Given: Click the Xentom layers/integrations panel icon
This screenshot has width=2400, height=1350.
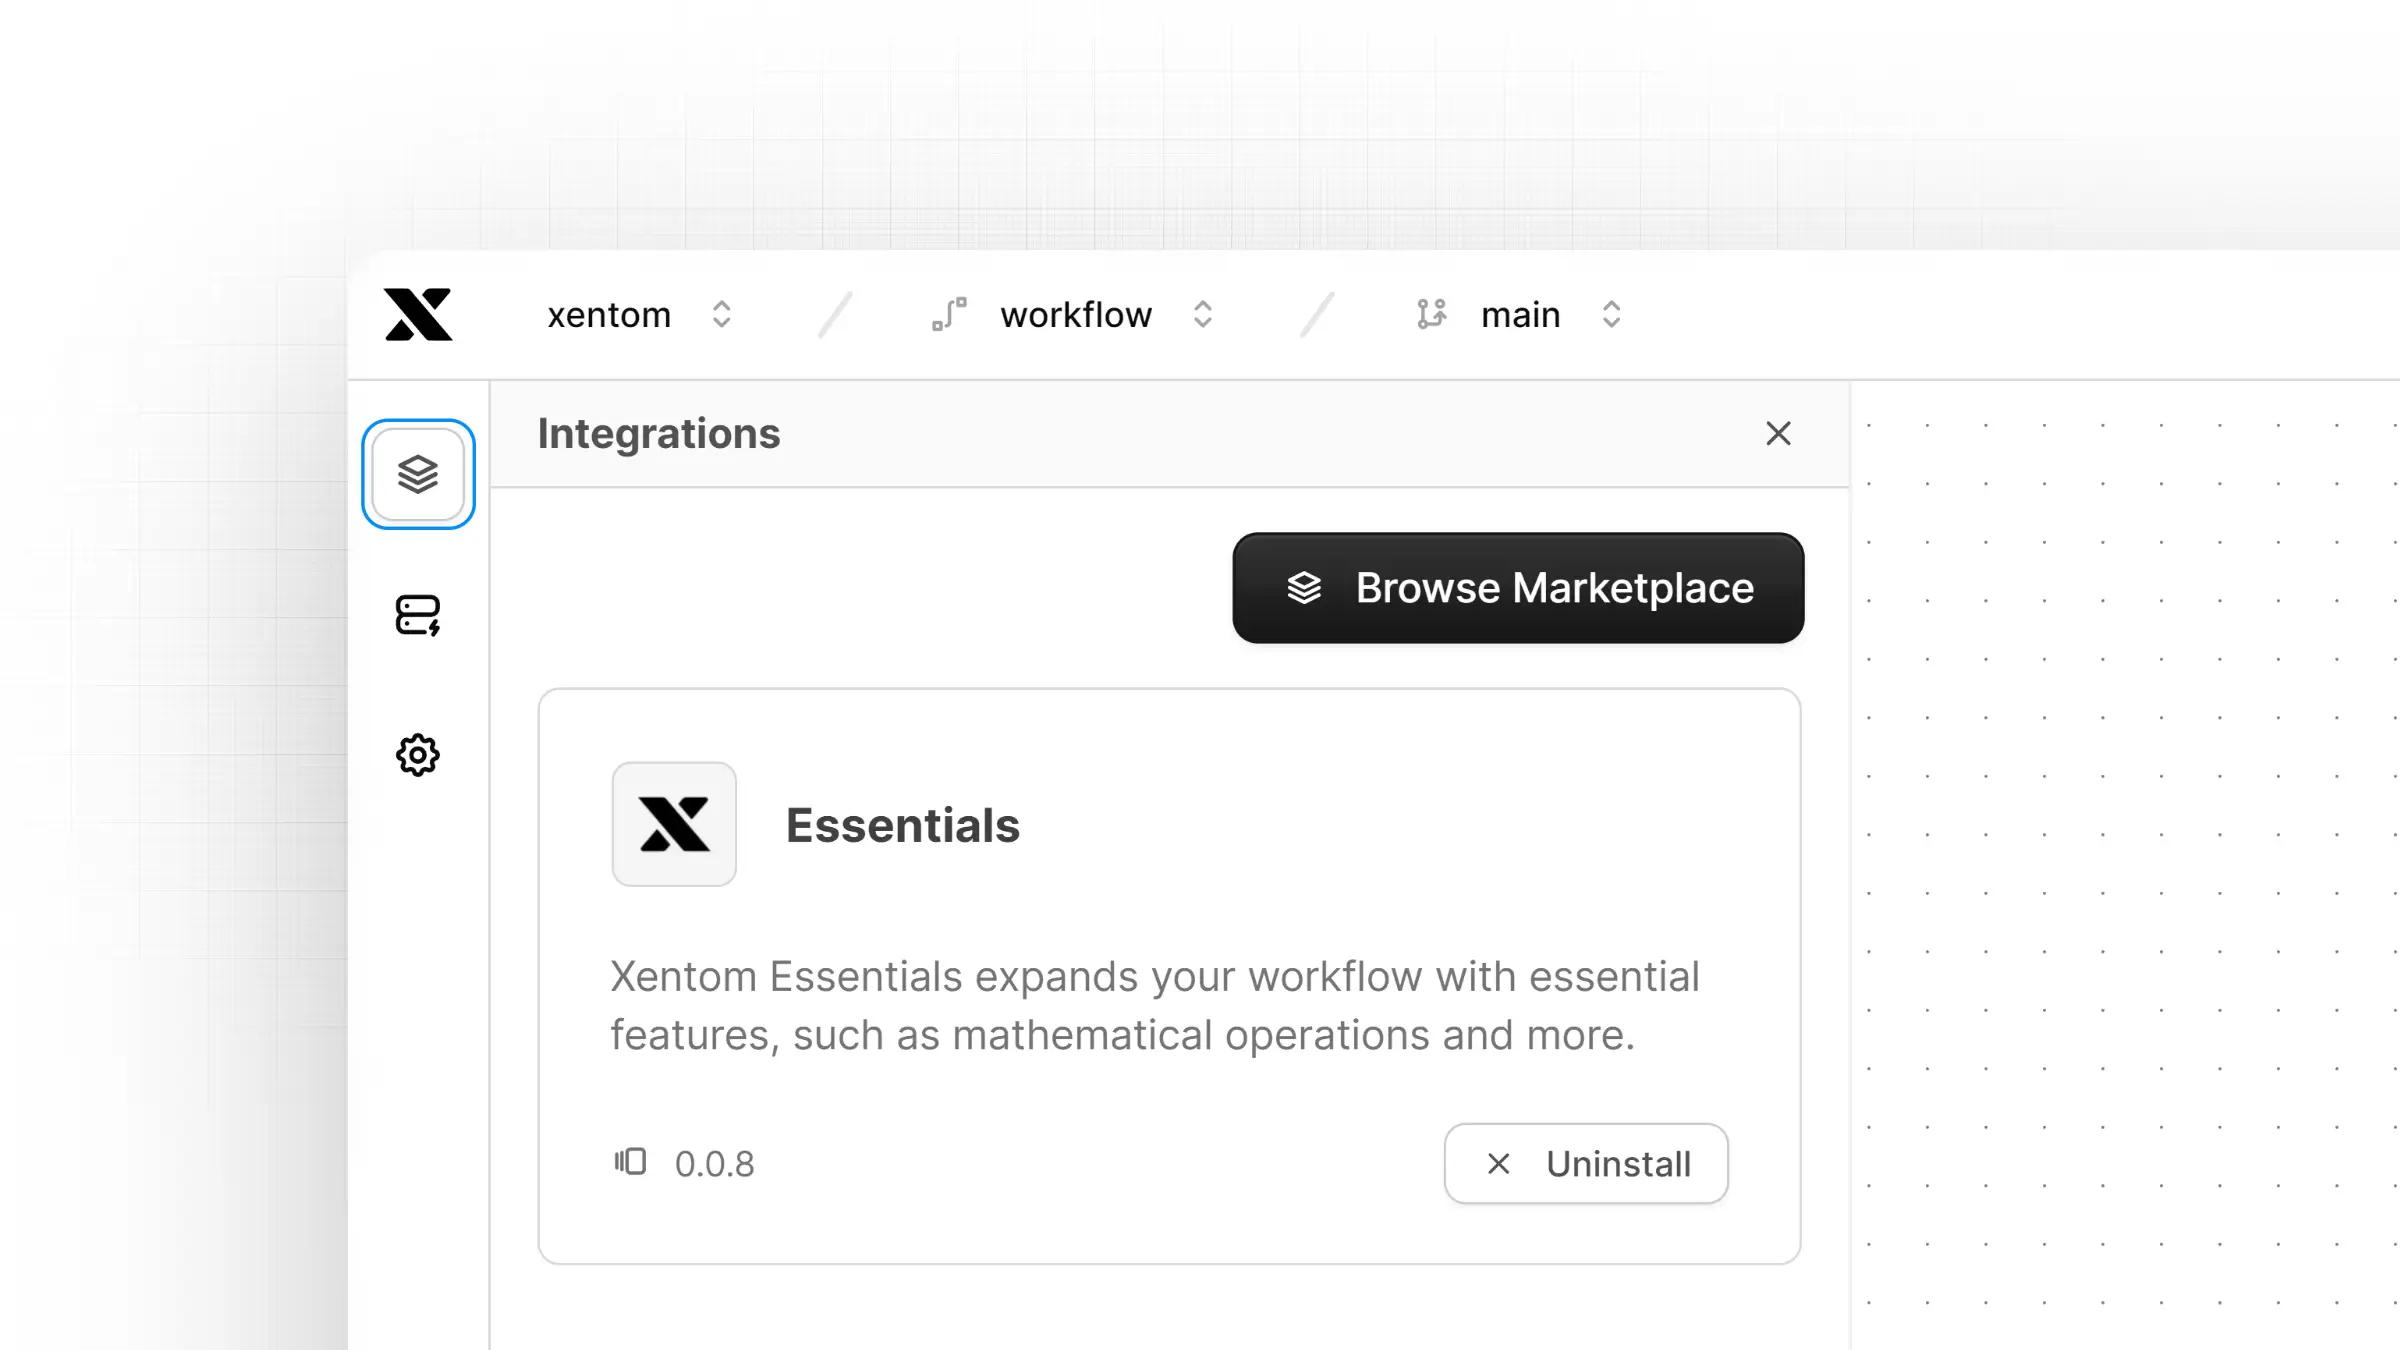Looking at the screenshot, I should [417, 473].
